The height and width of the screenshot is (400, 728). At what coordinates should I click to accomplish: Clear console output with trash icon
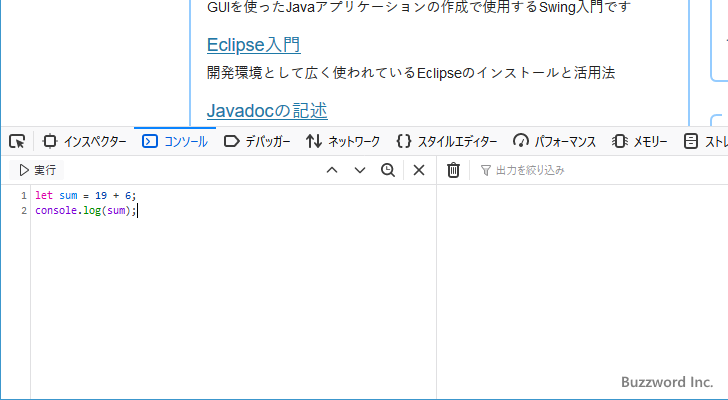tap(453, 170)
